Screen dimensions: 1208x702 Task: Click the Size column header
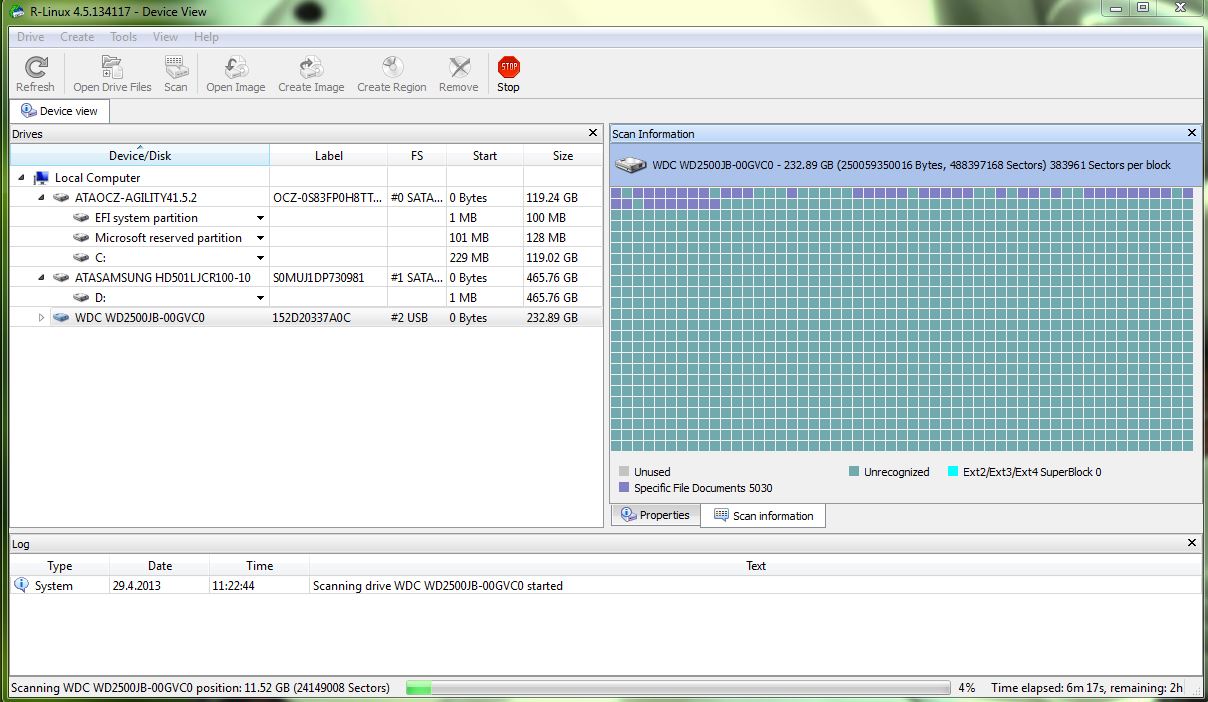(x=563, y=155)
